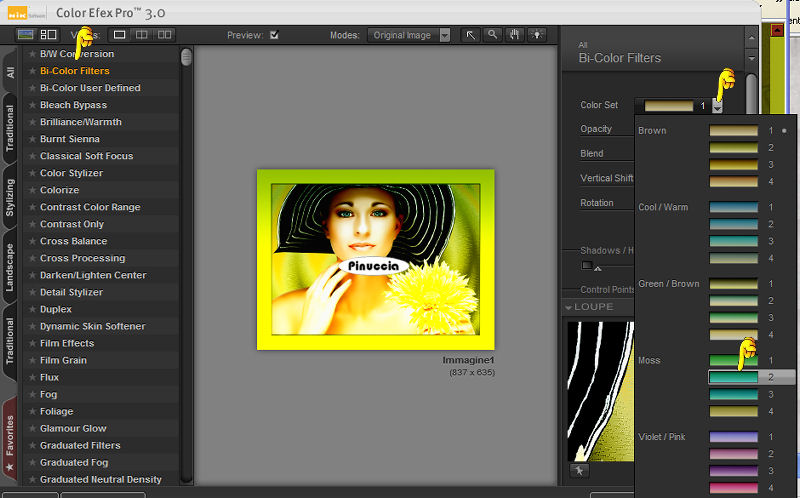Star the B/W Conversion filter

coord(32,54)
